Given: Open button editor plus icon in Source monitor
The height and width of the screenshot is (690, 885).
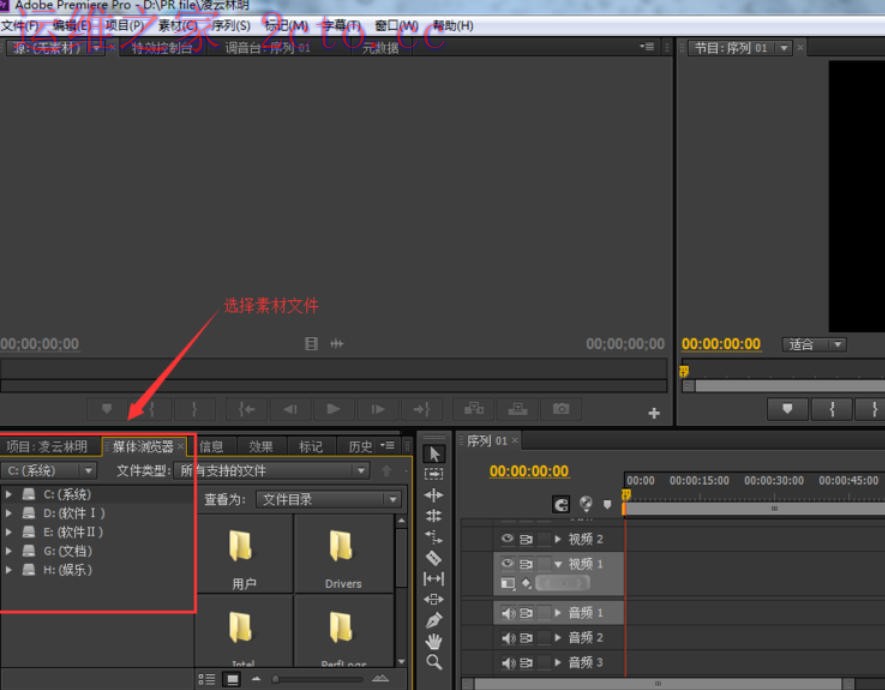Looking at the screenshot, I should click(x=654, y=413).
